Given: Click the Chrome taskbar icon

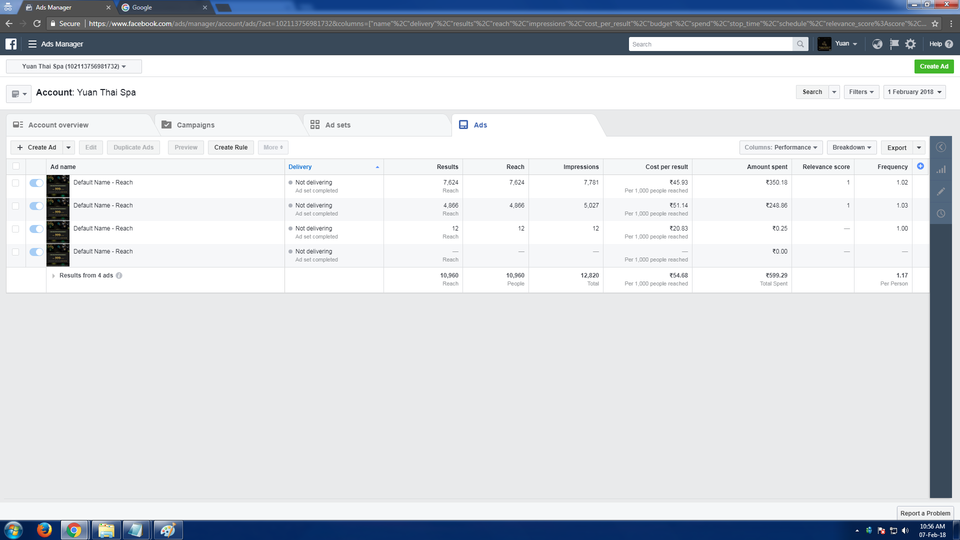Looking at the screenshot, I should coord(74,530).
